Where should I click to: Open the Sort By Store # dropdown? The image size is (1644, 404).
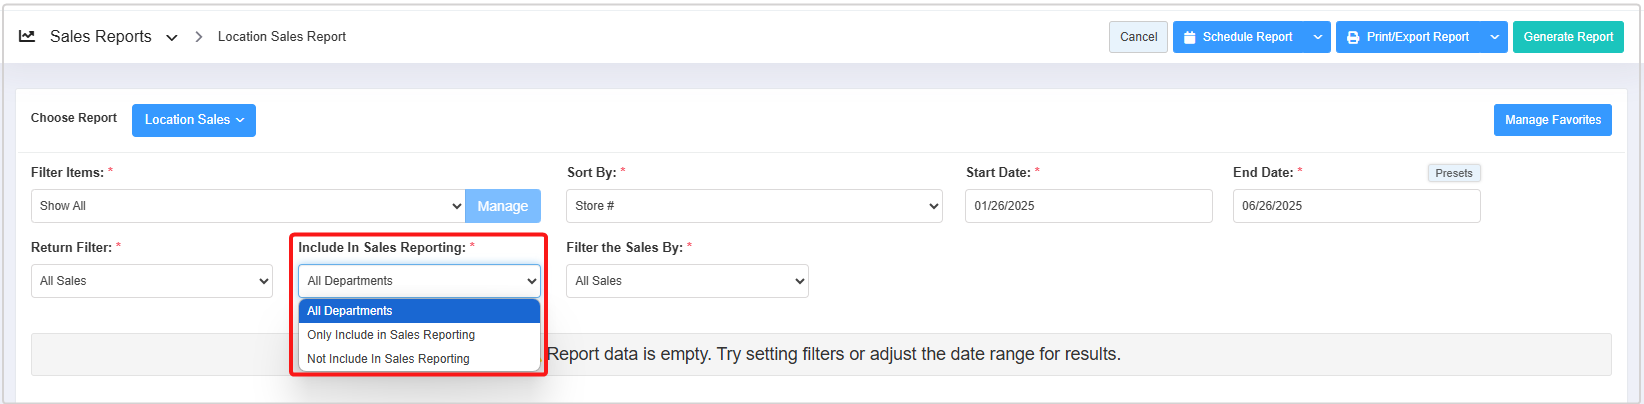[x=754, y=206]
